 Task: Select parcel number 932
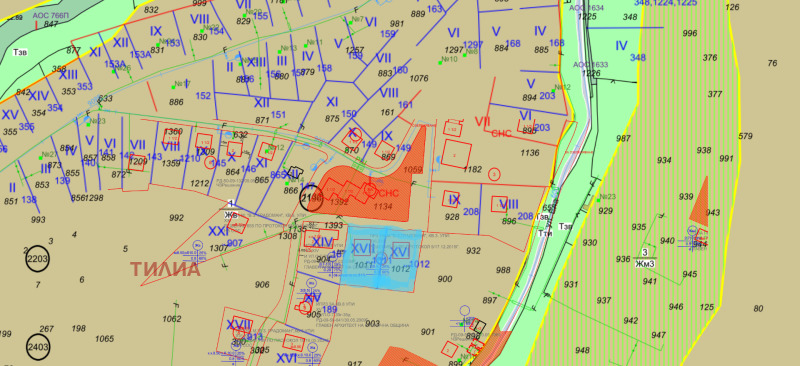pyautogui.click(x=473, y=251)
